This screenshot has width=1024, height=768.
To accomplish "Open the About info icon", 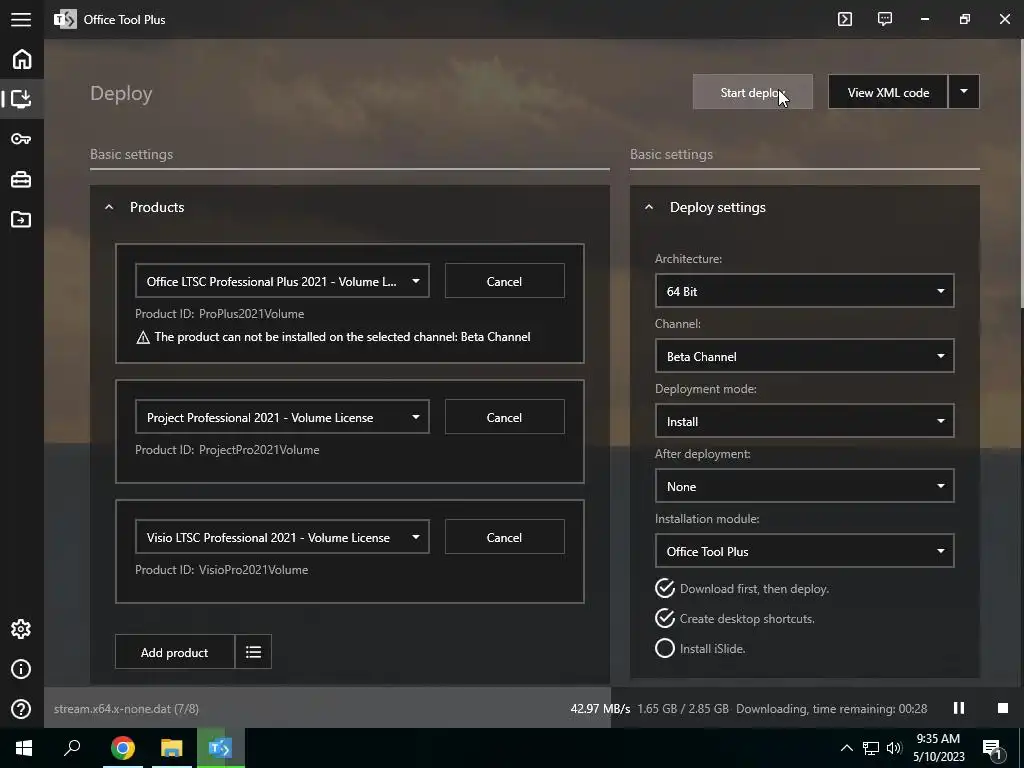I will pos(22,669).
